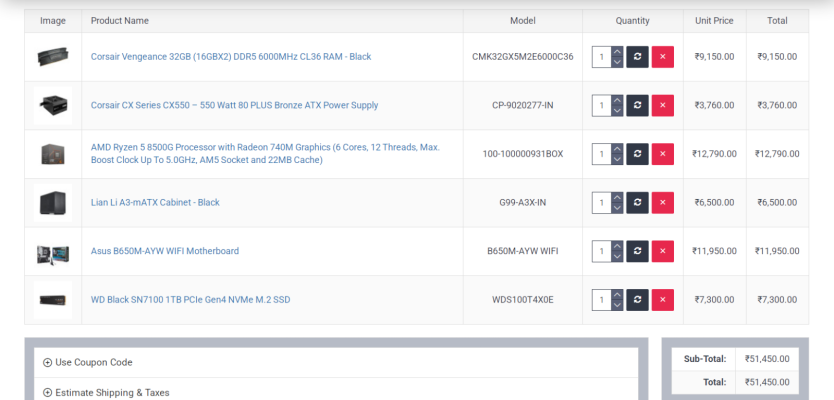This screenshot has height=400, width=834.
Task: Open Lian Li A3-mATX Cabinet link
Action: [x=155, y=202]
